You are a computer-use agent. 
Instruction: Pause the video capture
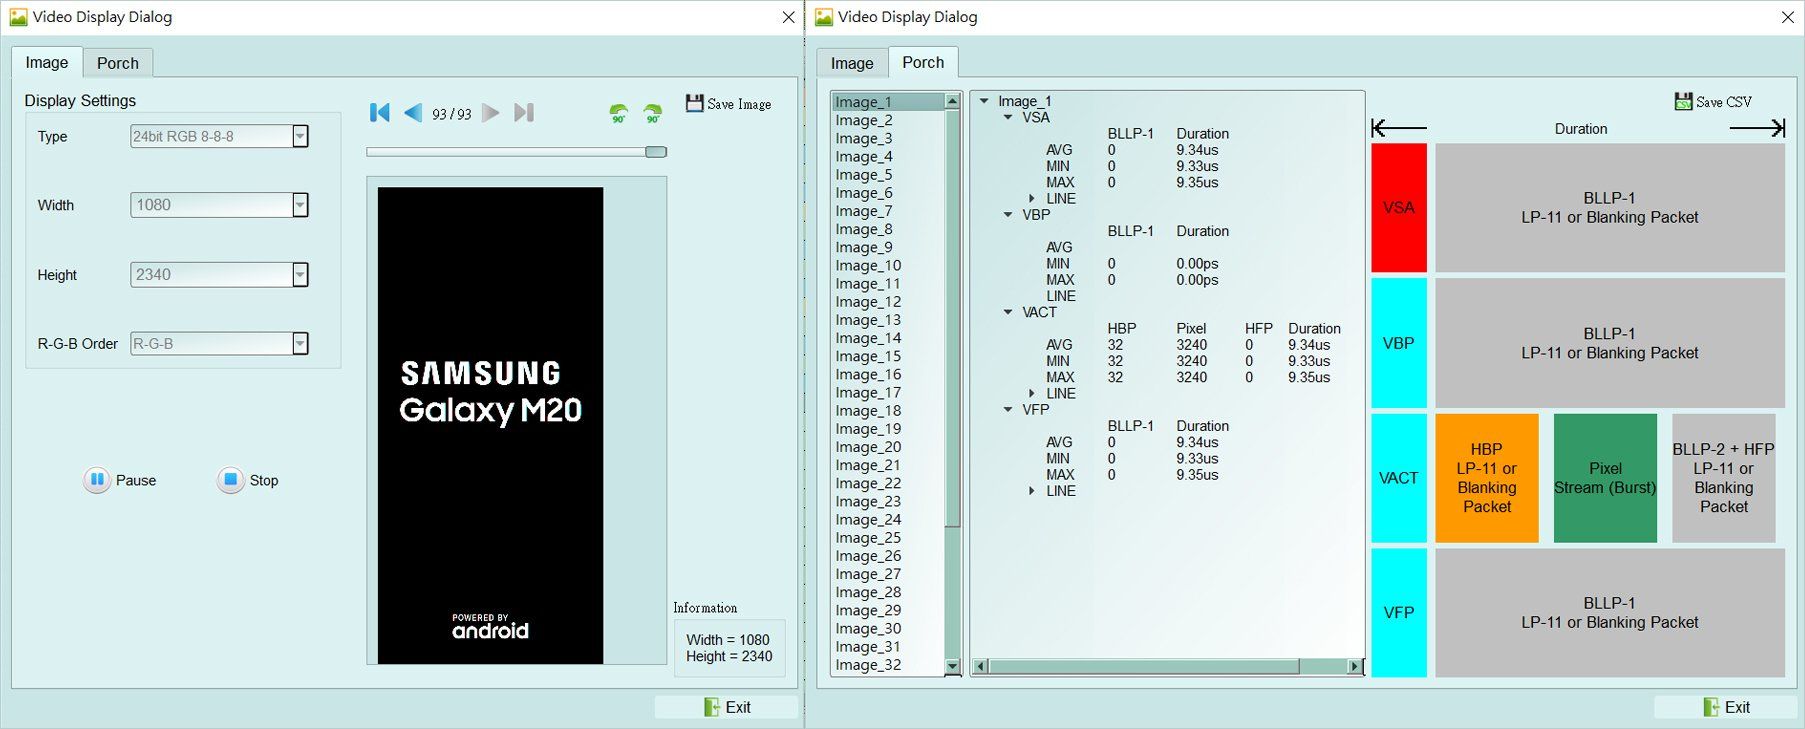tap(120, 480)
